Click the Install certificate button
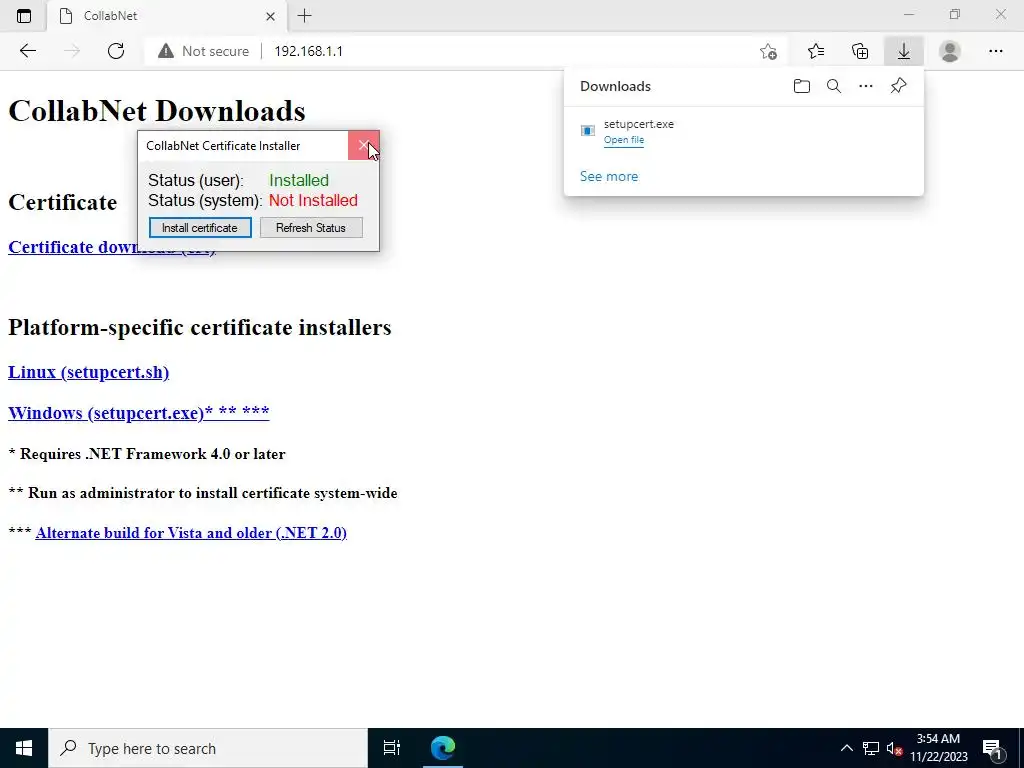Screen dimensions: 1024x768 (x=200, y=228)
